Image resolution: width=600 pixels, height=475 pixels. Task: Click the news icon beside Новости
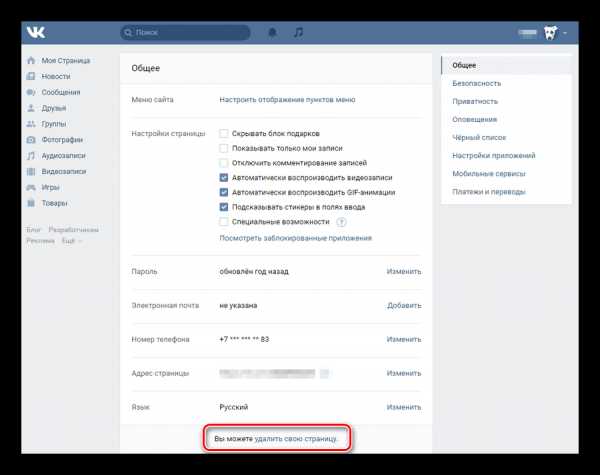31,76
